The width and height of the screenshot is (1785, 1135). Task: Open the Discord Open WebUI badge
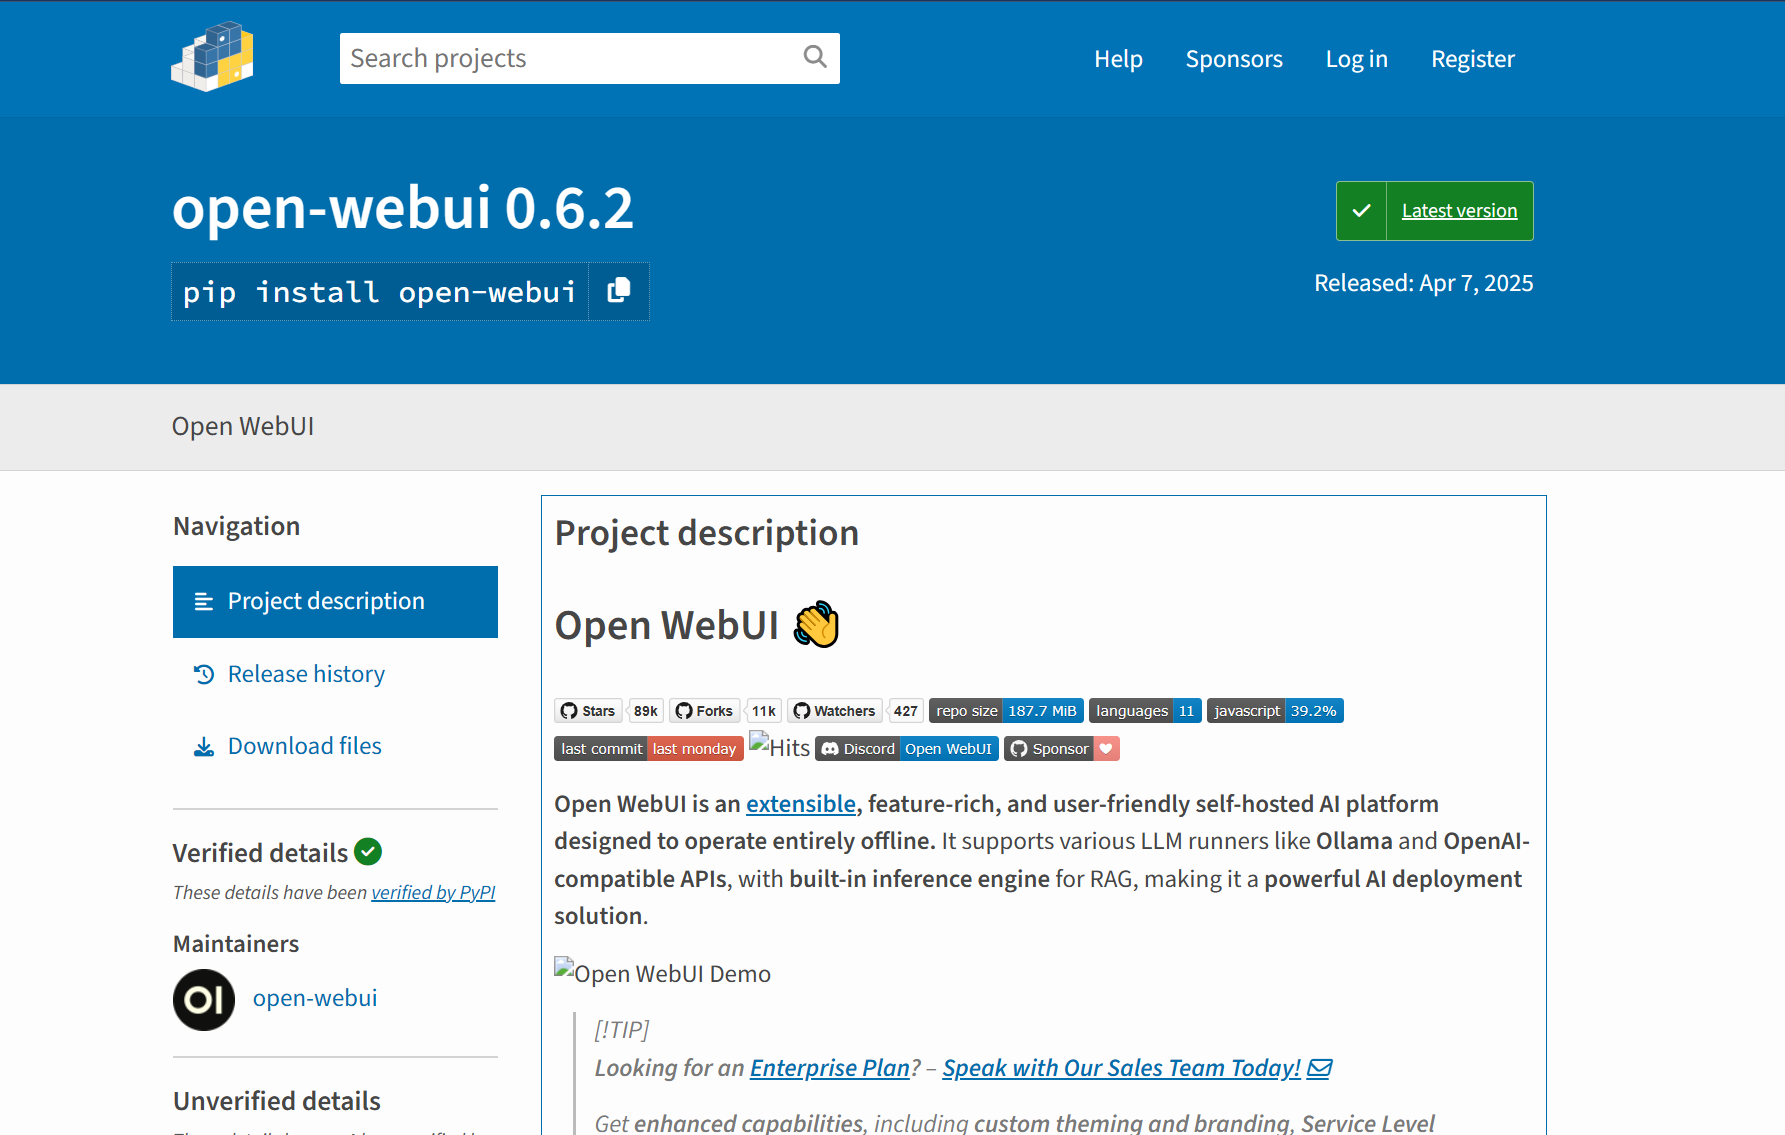pos(907,749)
